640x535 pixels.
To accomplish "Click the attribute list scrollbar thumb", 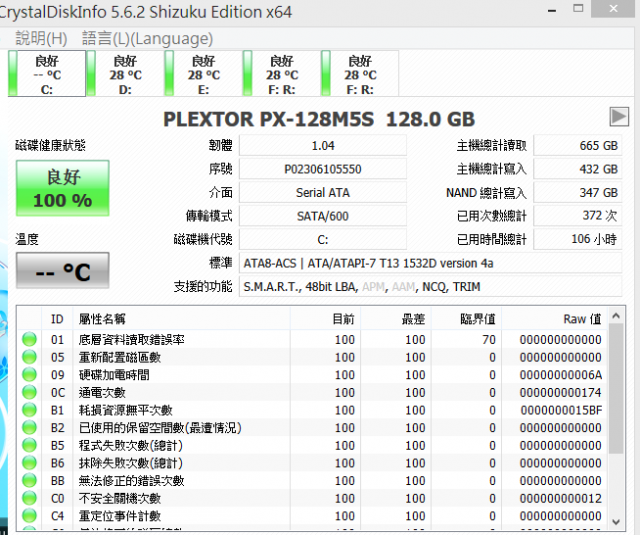I will click(x=616, y=388).
